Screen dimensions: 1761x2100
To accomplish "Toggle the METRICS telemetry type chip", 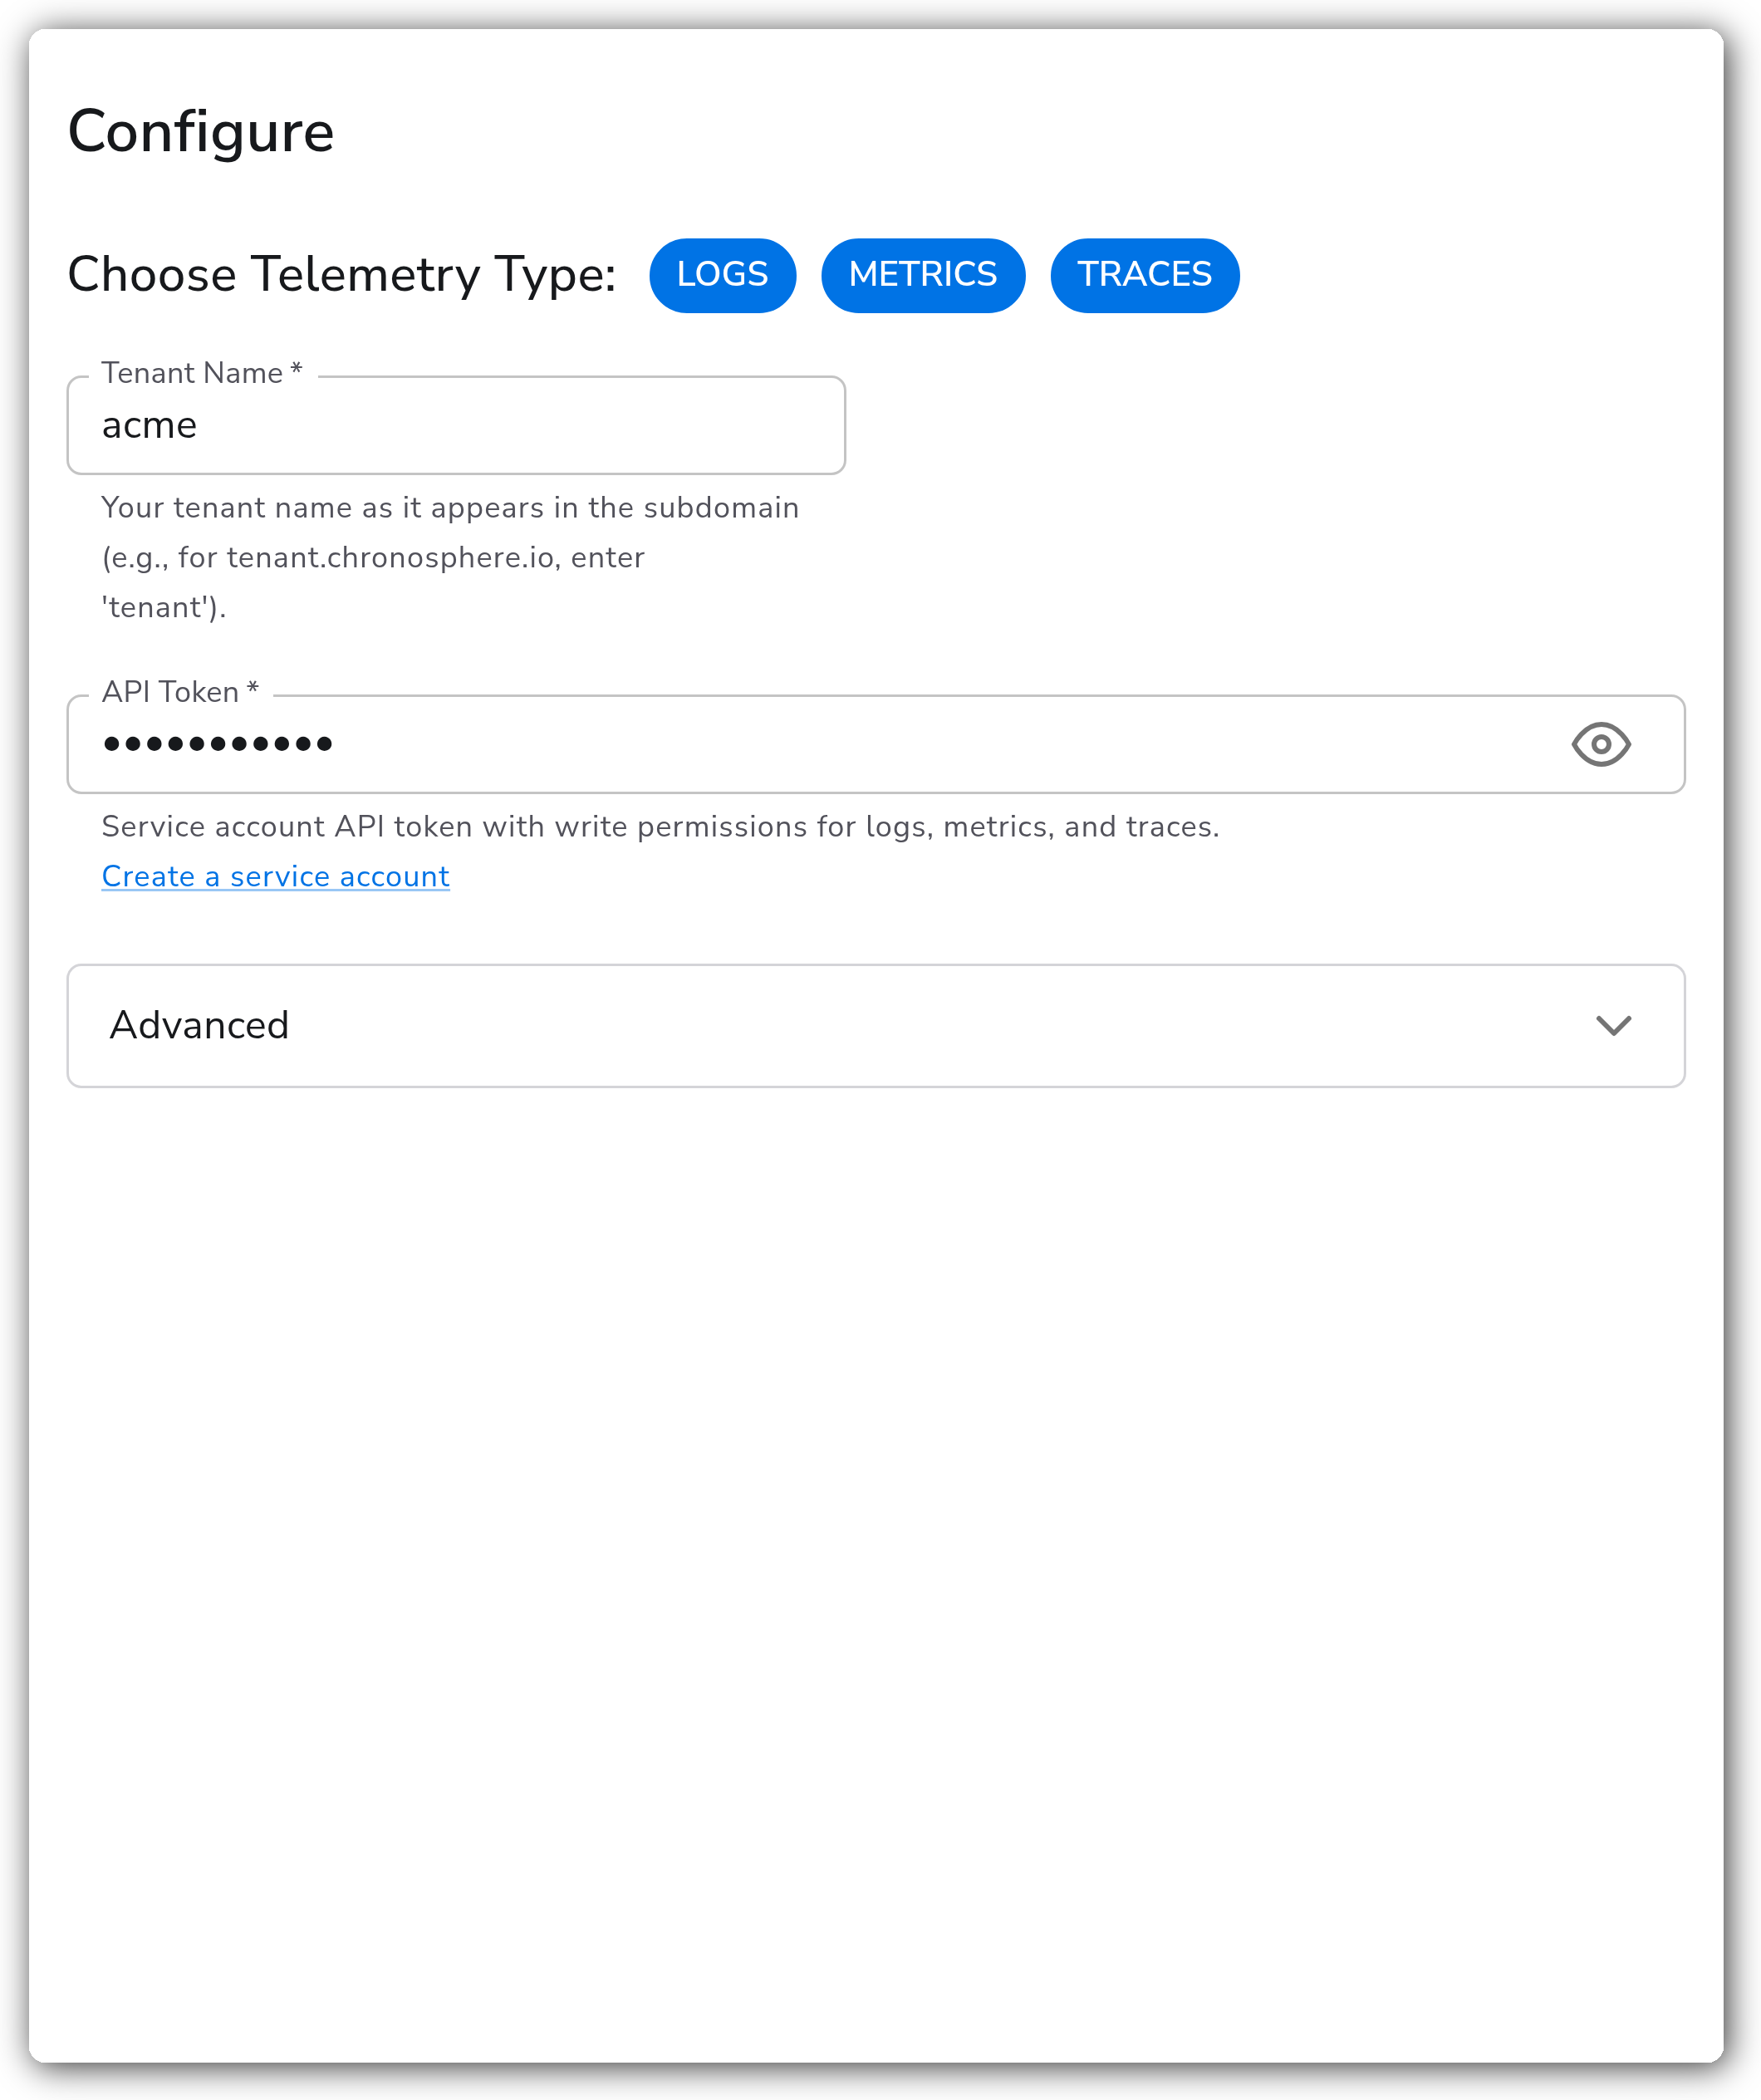I will point(922,275).
